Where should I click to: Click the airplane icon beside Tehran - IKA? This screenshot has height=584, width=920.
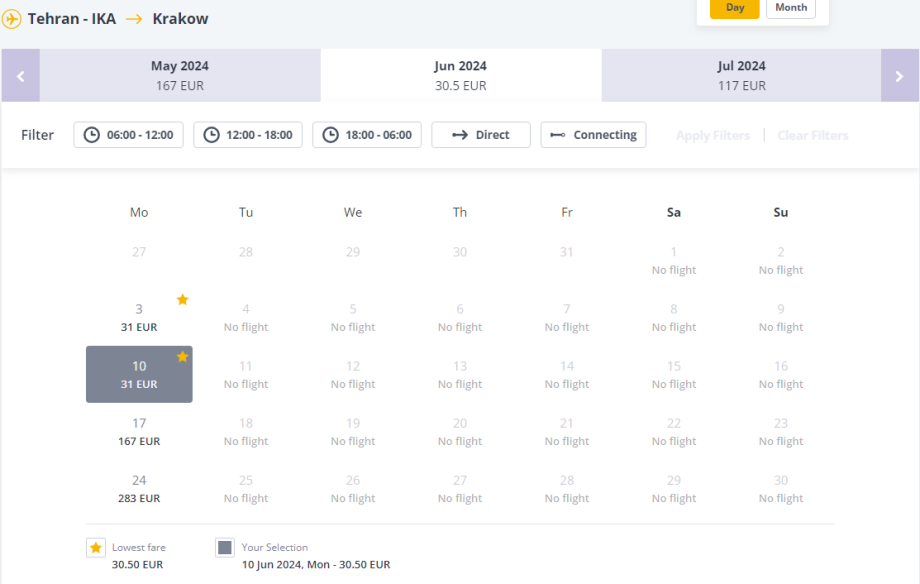pos(12,19)
